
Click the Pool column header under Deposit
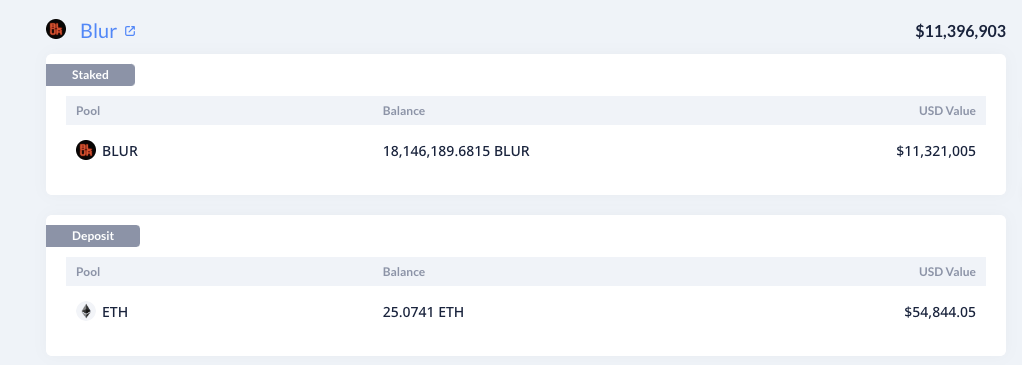[x=88, y=272]
